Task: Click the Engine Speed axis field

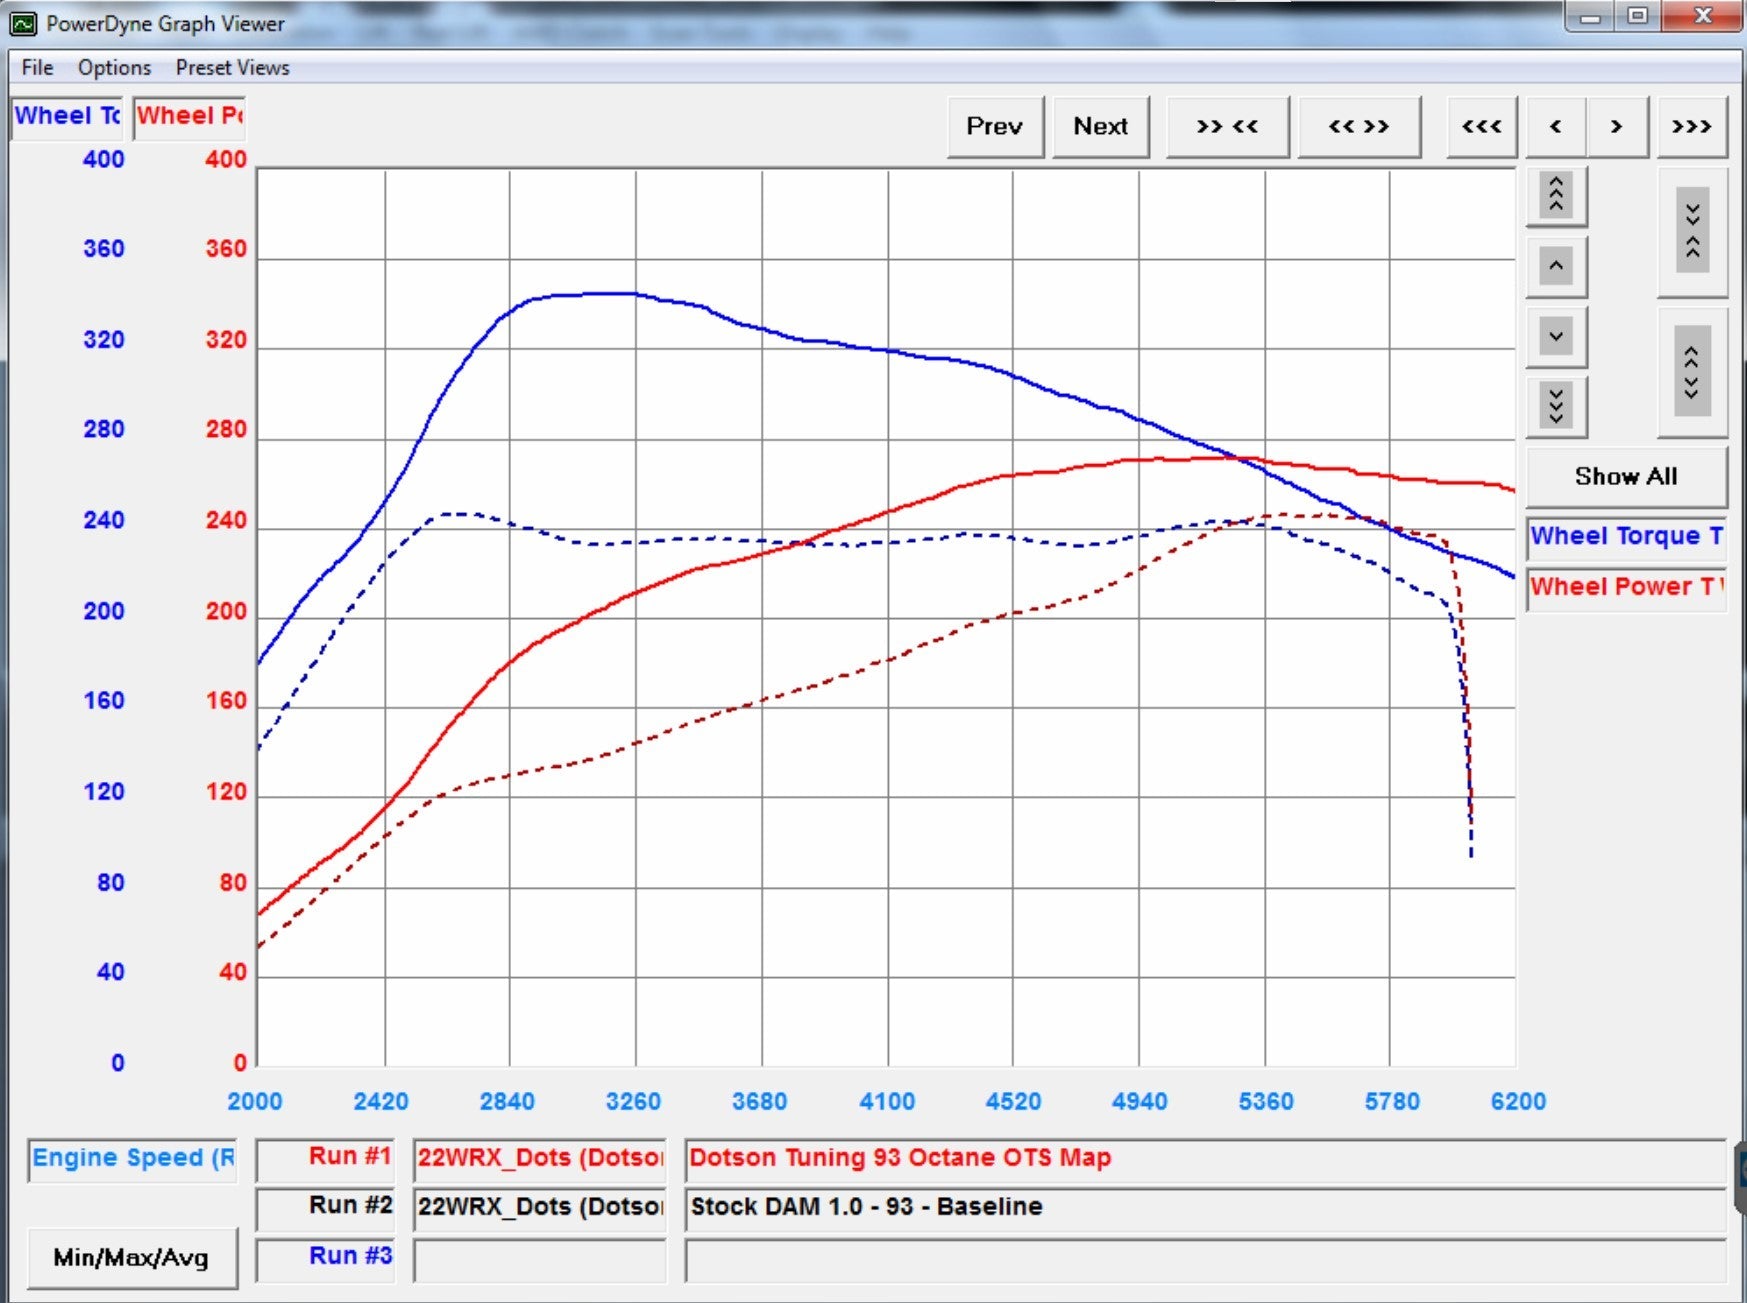Action: [x=133, y=1159]
